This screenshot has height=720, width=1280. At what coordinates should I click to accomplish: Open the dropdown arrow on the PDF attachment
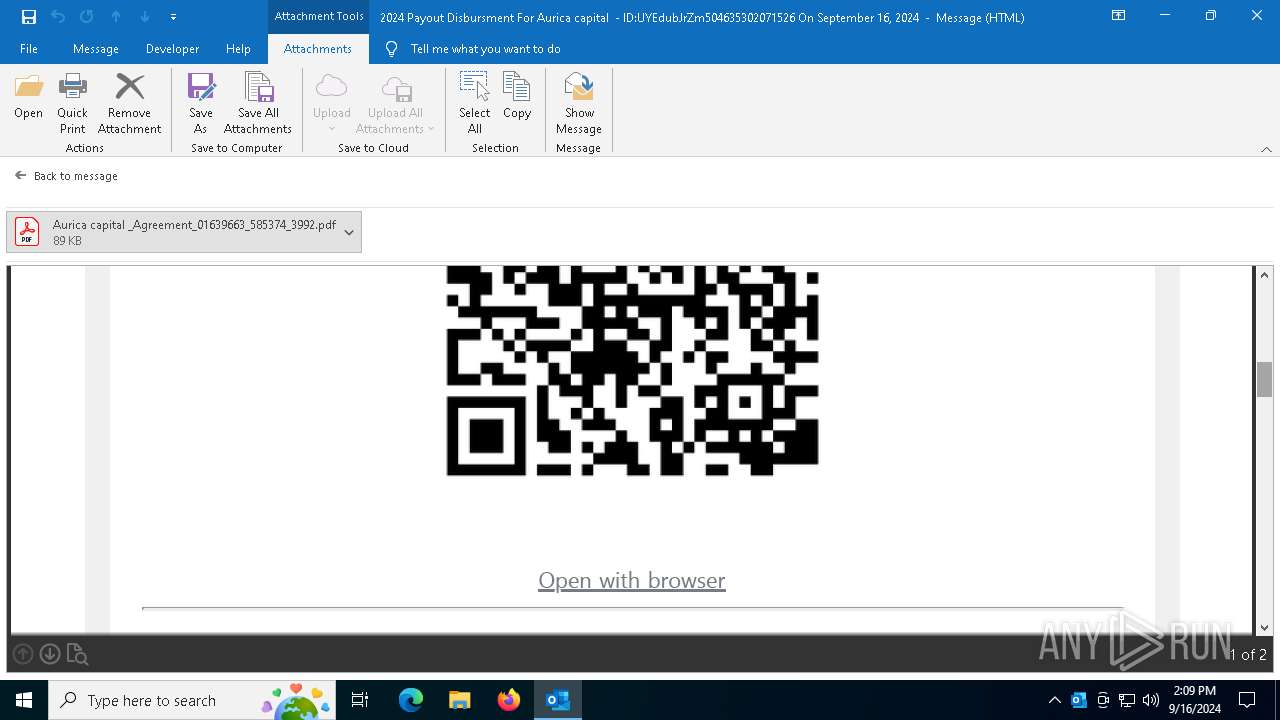pyautogui.click(x=349, y=232)
